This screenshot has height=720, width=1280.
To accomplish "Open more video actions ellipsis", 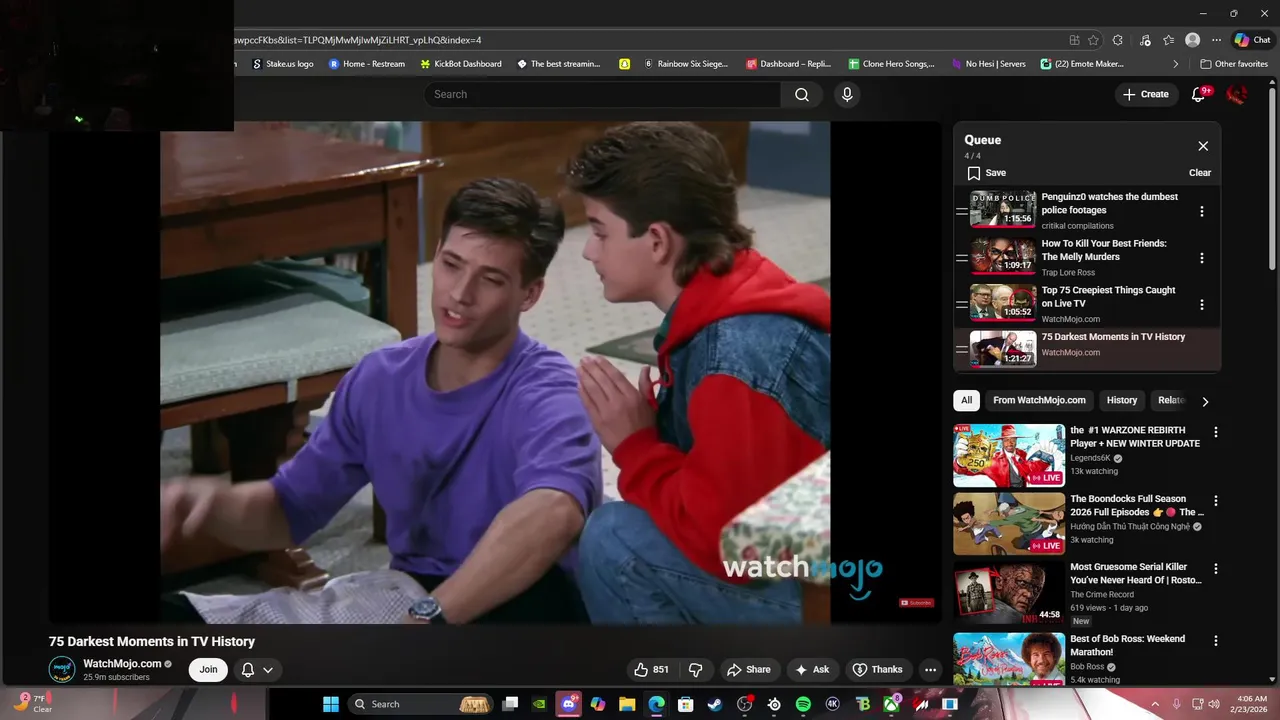I will point(930,670).
